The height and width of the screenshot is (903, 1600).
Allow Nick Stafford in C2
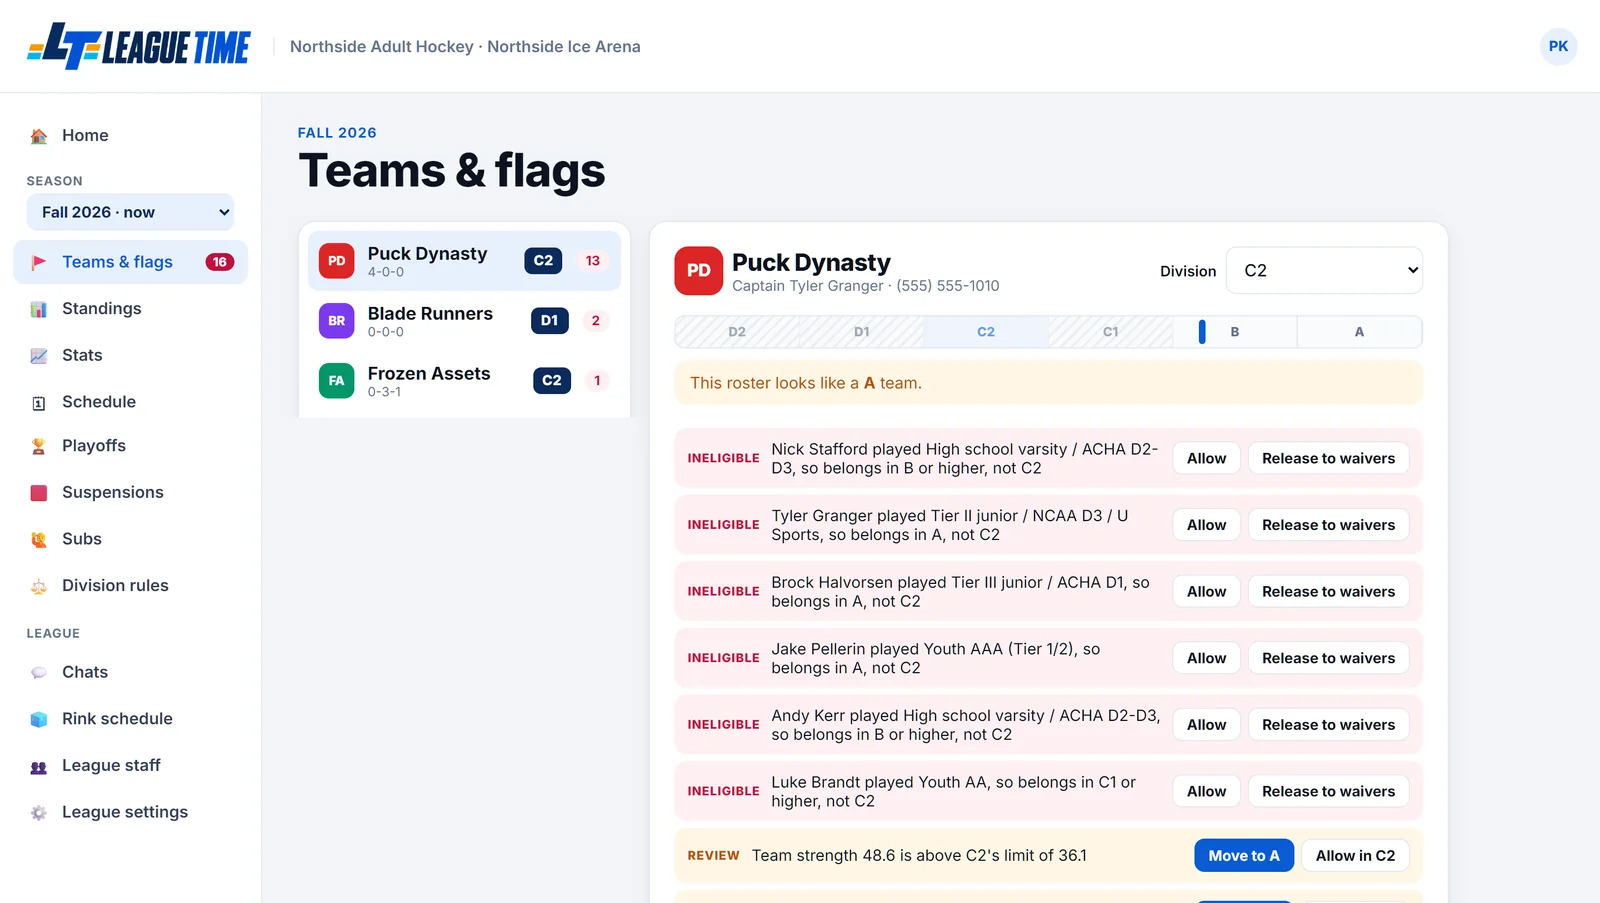(1206, 458)
